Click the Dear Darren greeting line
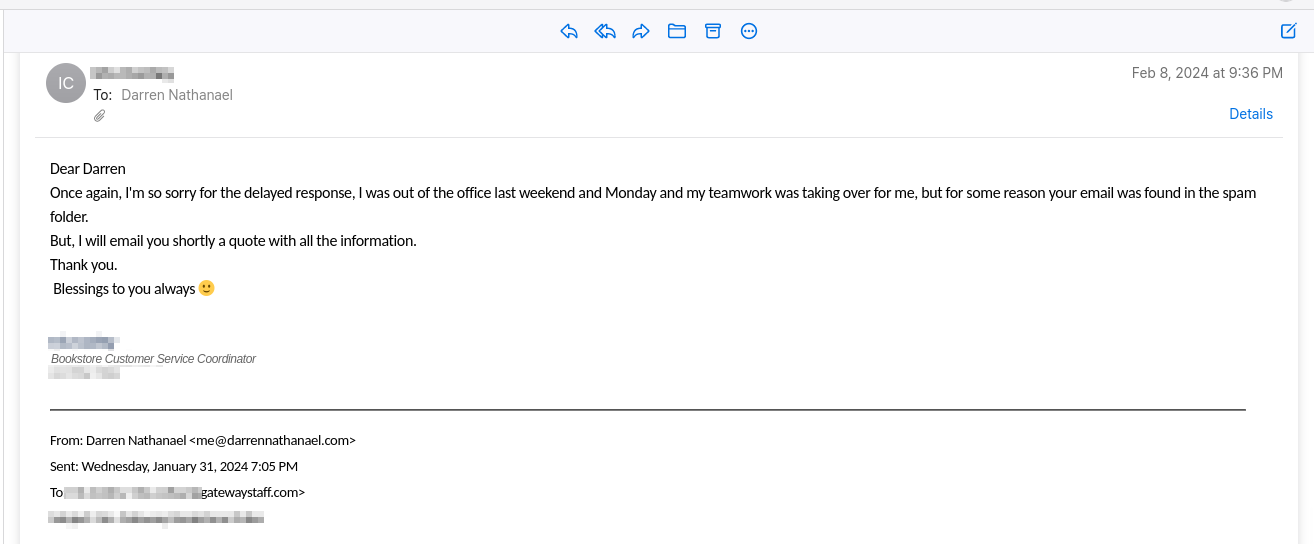Screen dimensions: 1314x544 click(x=88, y=168)
